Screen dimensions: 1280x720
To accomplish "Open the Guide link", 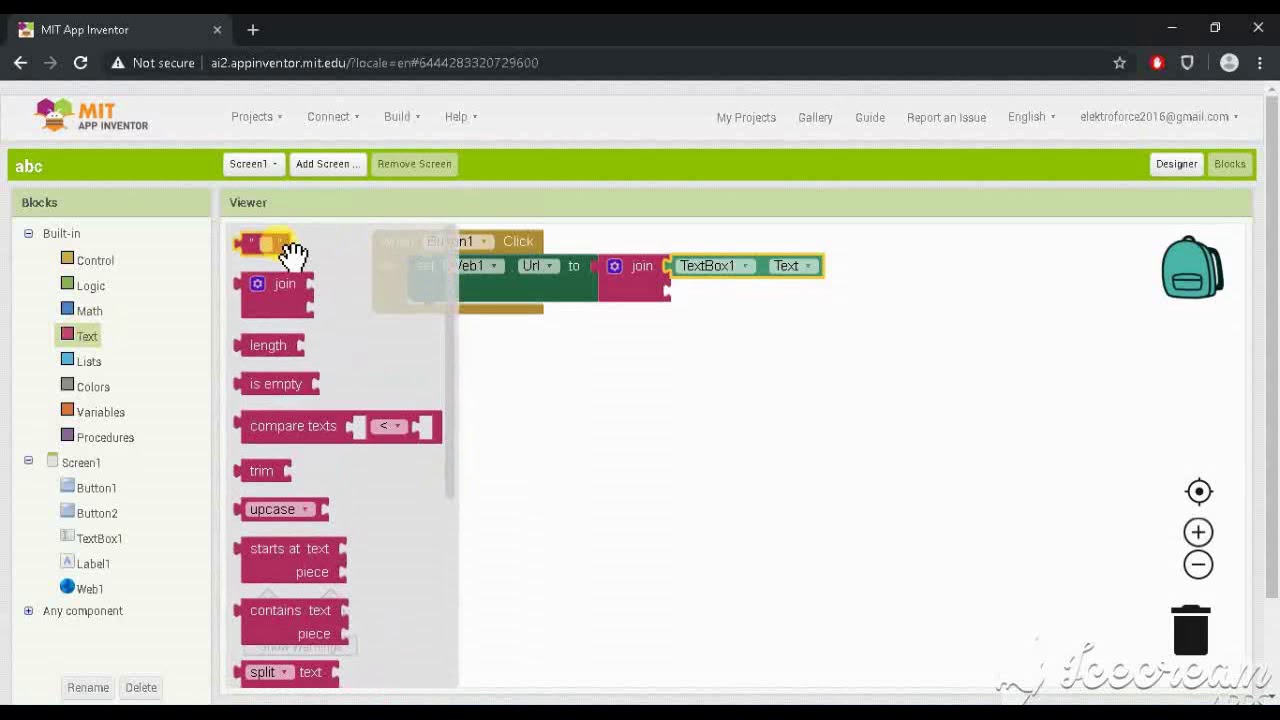I will (x=870, y=117).
